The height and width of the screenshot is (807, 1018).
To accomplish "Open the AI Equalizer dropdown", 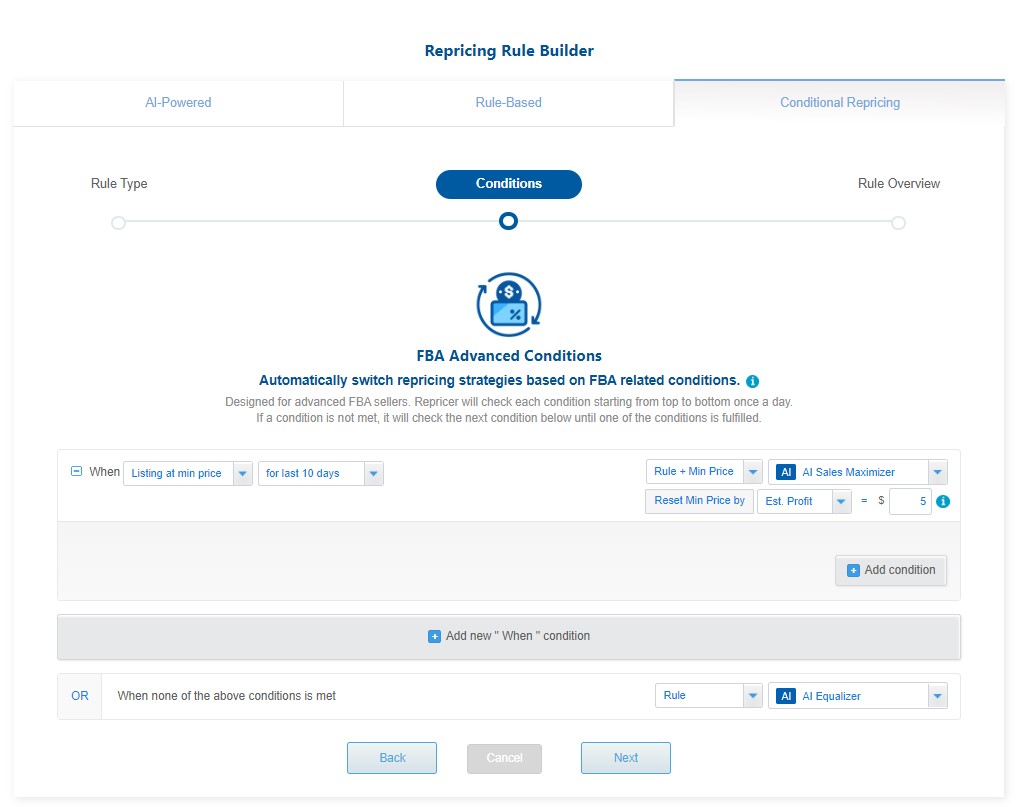I will [x=858, y=696].
